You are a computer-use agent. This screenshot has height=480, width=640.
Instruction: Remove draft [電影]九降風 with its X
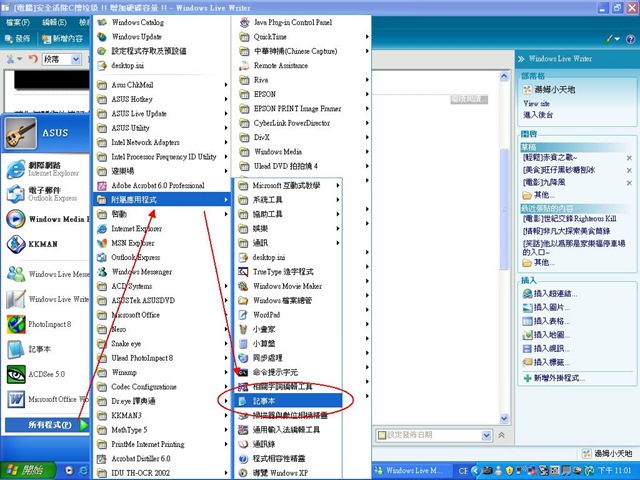point(629,183)
